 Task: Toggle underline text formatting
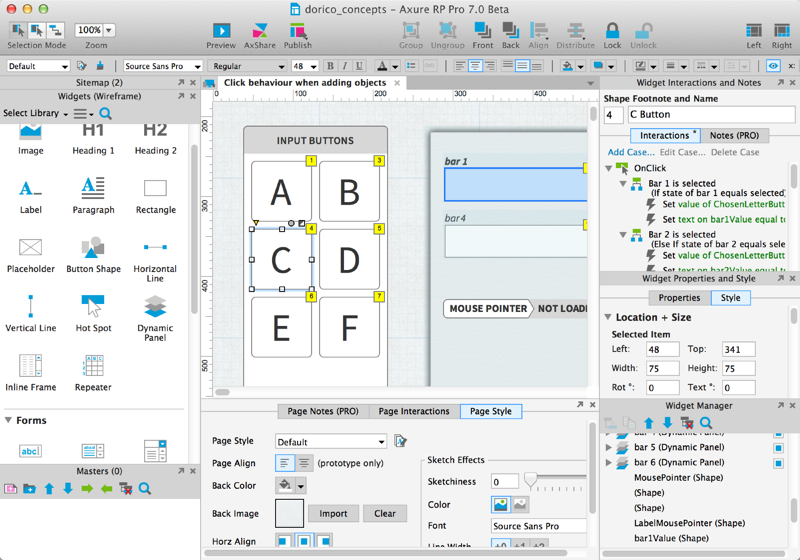pyautogui.click(x=359, y=66)
